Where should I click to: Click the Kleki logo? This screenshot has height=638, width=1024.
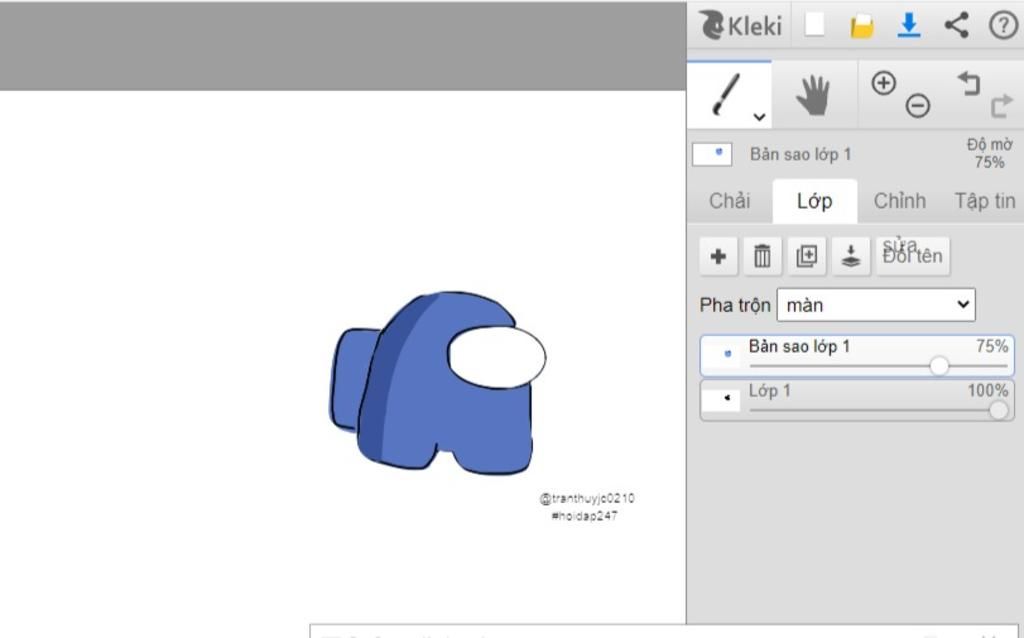(740, 25)
